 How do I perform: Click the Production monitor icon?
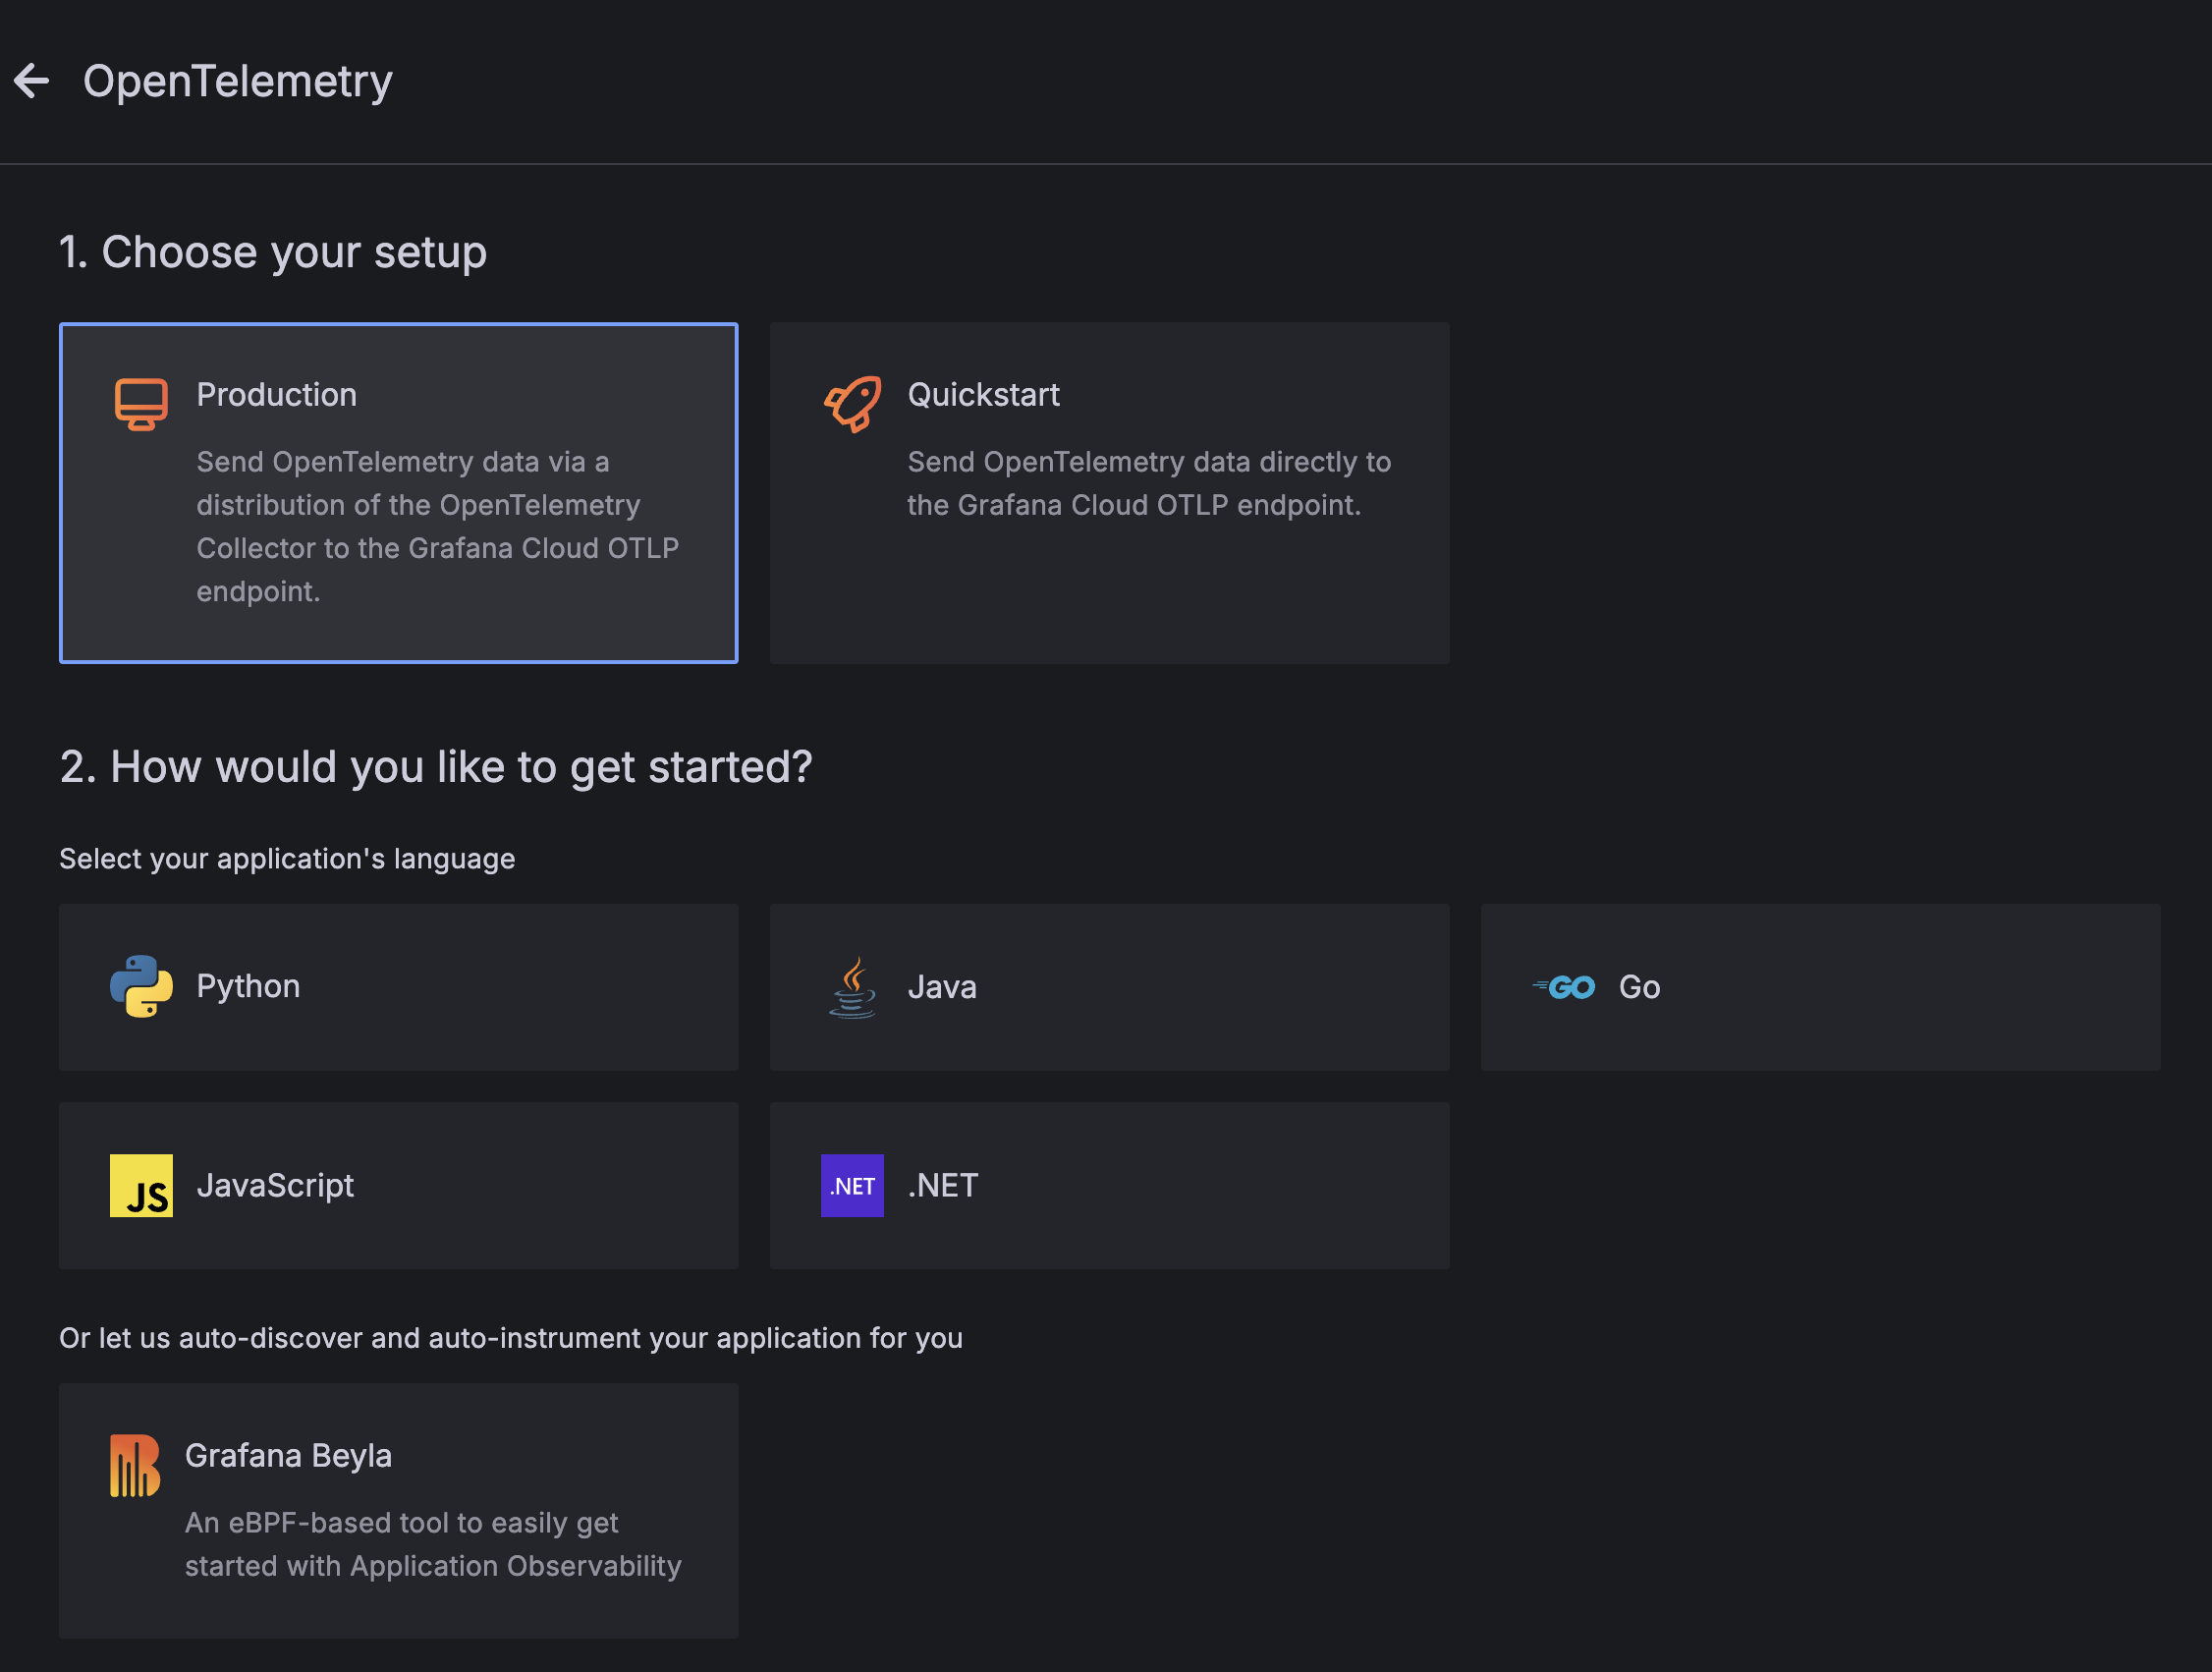click(x=141, y=404)
